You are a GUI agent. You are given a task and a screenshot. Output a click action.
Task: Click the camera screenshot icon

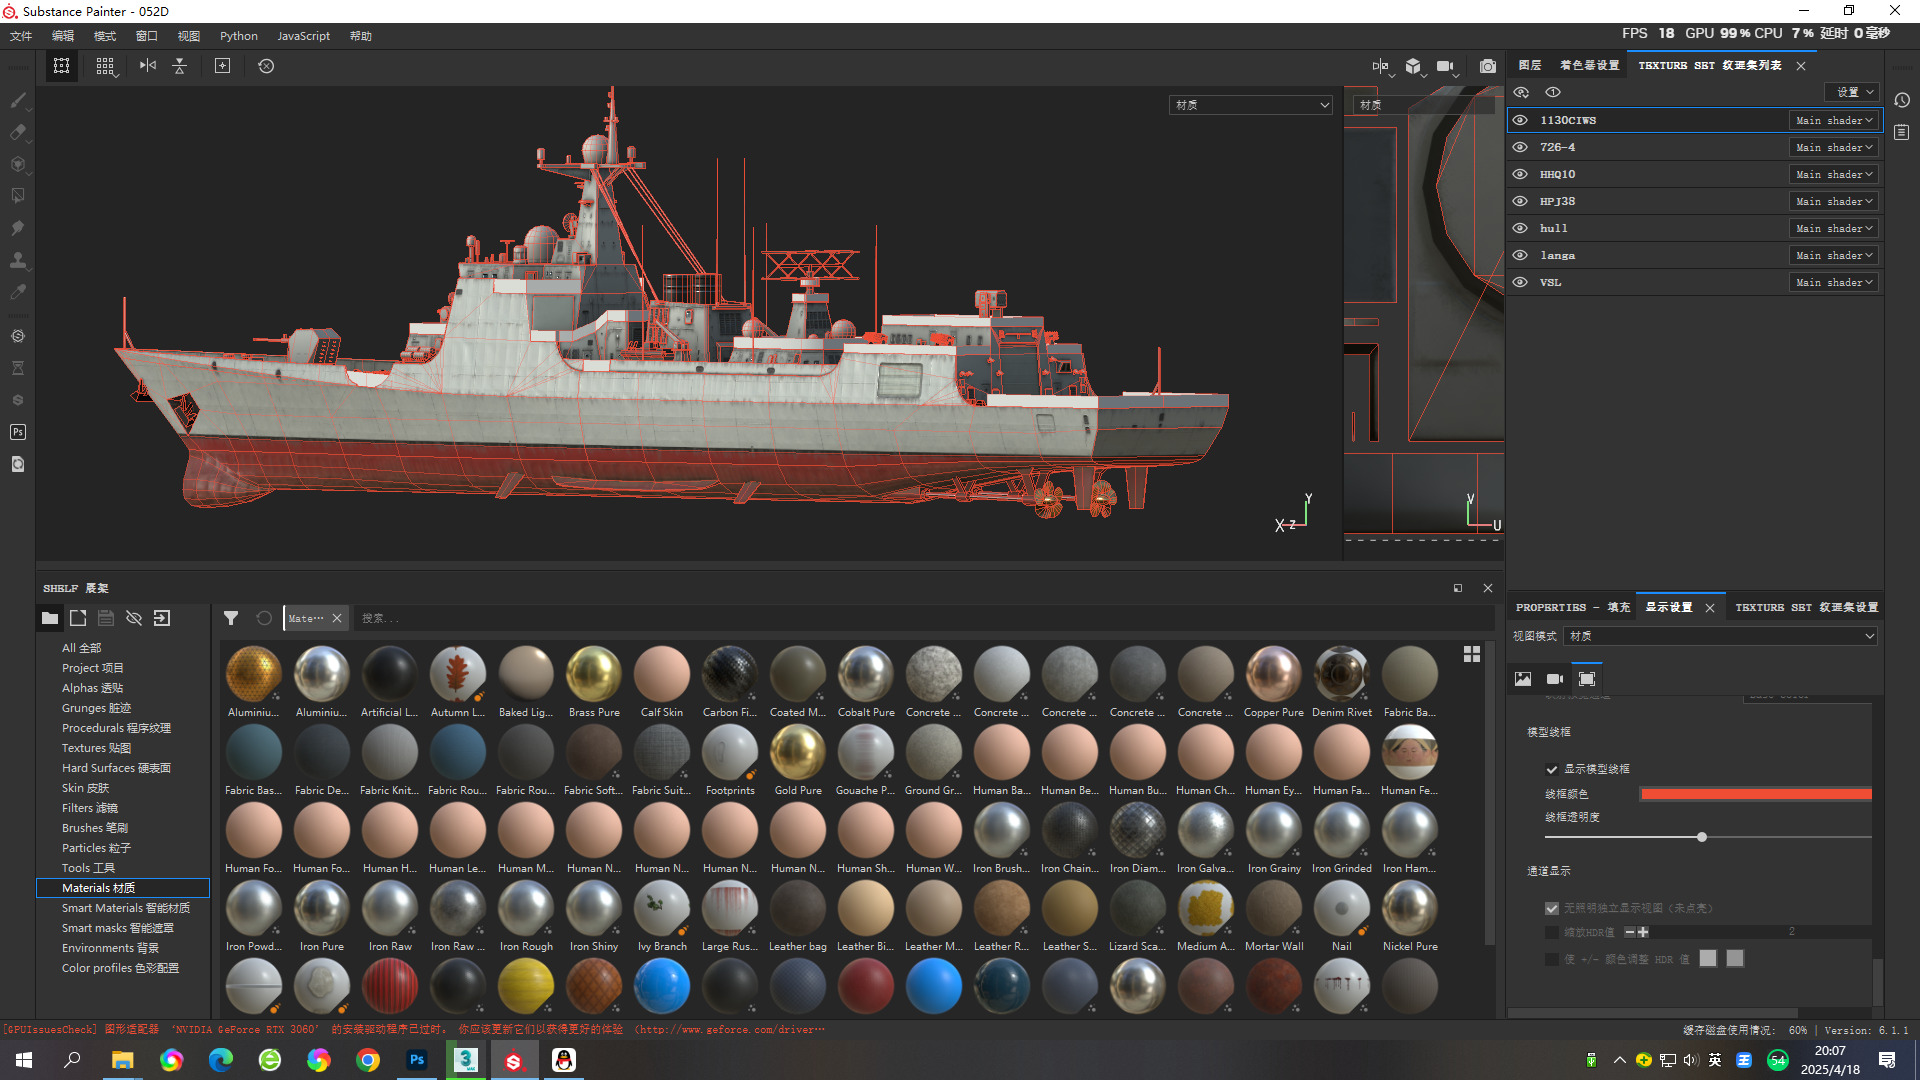1488,66
